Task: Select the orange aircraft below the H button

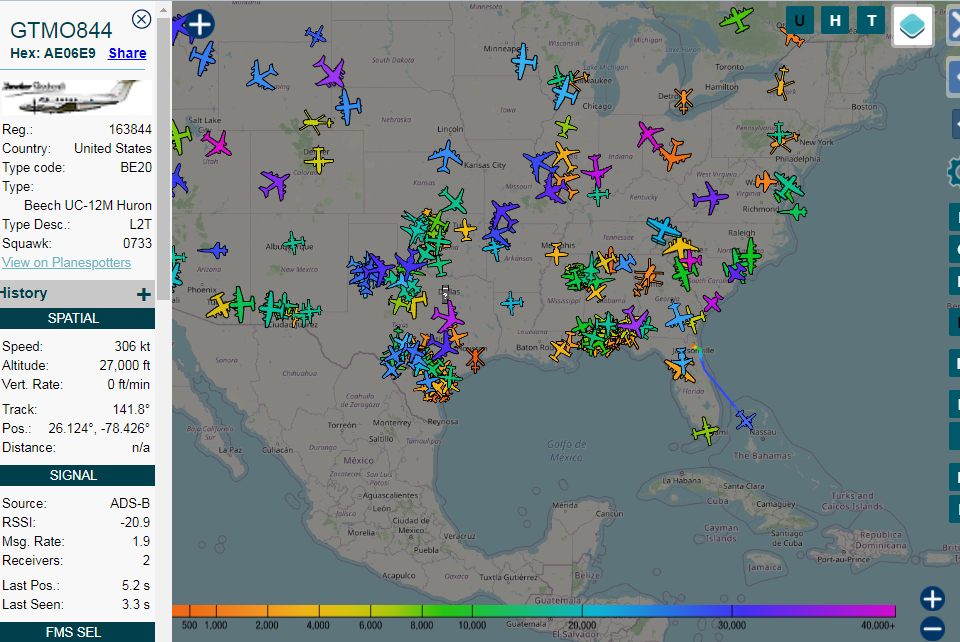Action: [792, 38]
